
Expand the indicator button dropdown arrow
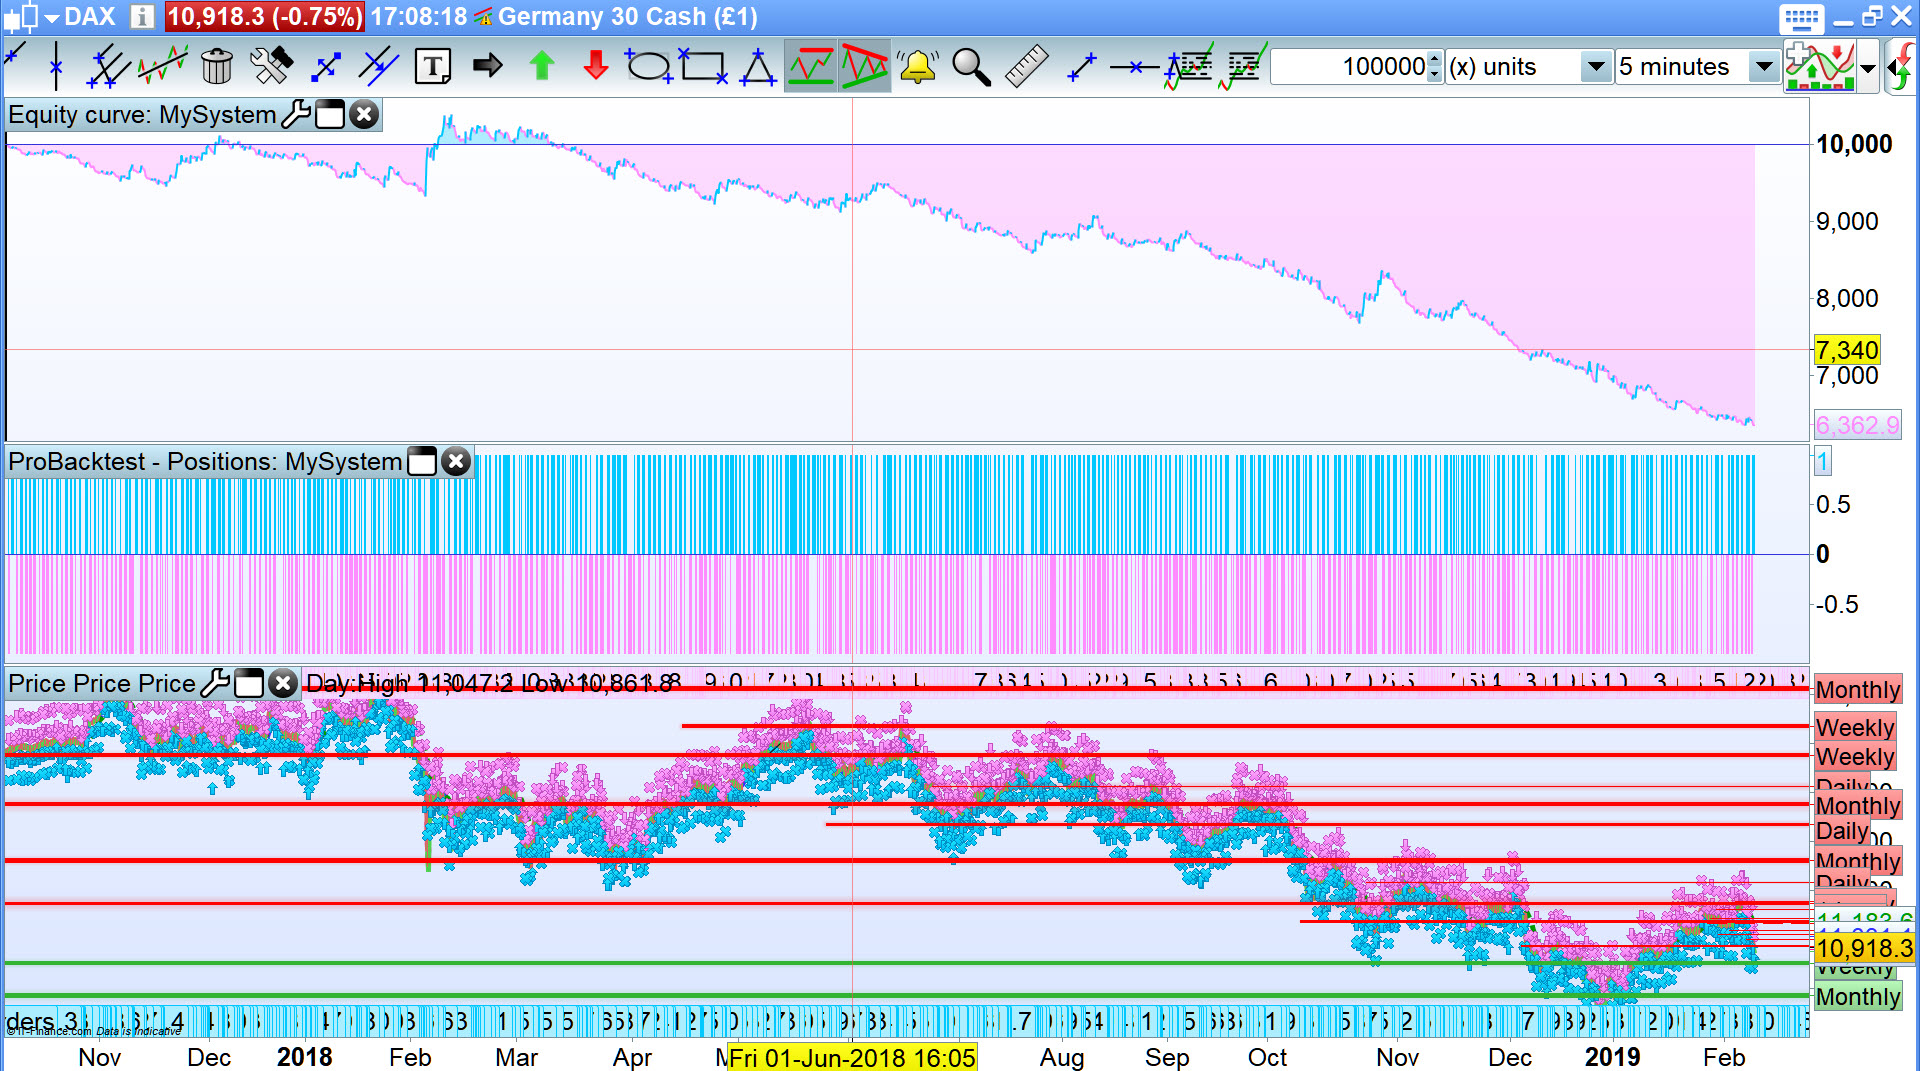(1867, 68)
